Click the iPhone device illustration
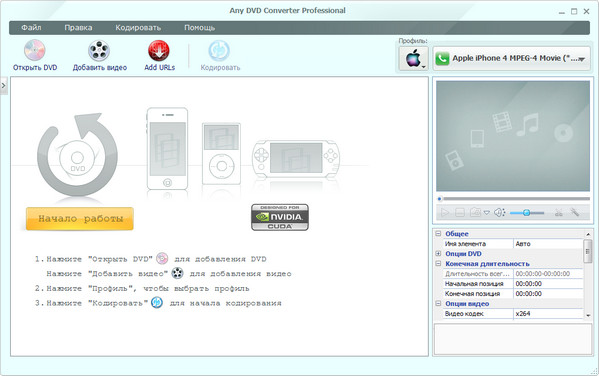Viewport: 599px width, 376px height. [167, 149]
